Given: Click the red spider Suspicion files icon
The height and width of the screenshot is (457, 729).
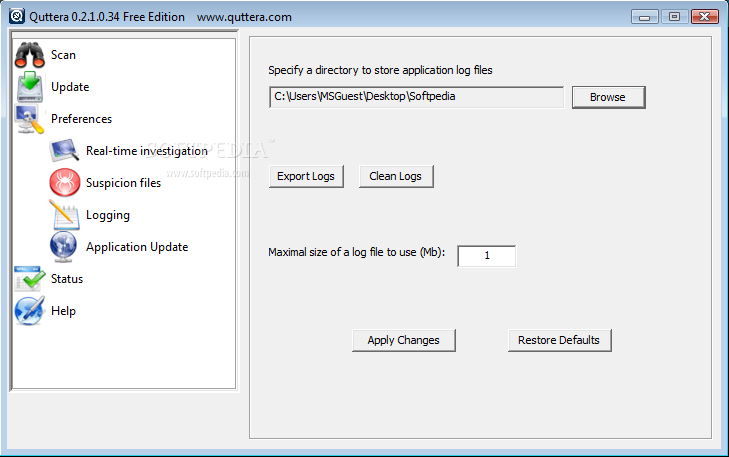Looking at the screenshot, I should pyautogui.click(x=65, y=182).
